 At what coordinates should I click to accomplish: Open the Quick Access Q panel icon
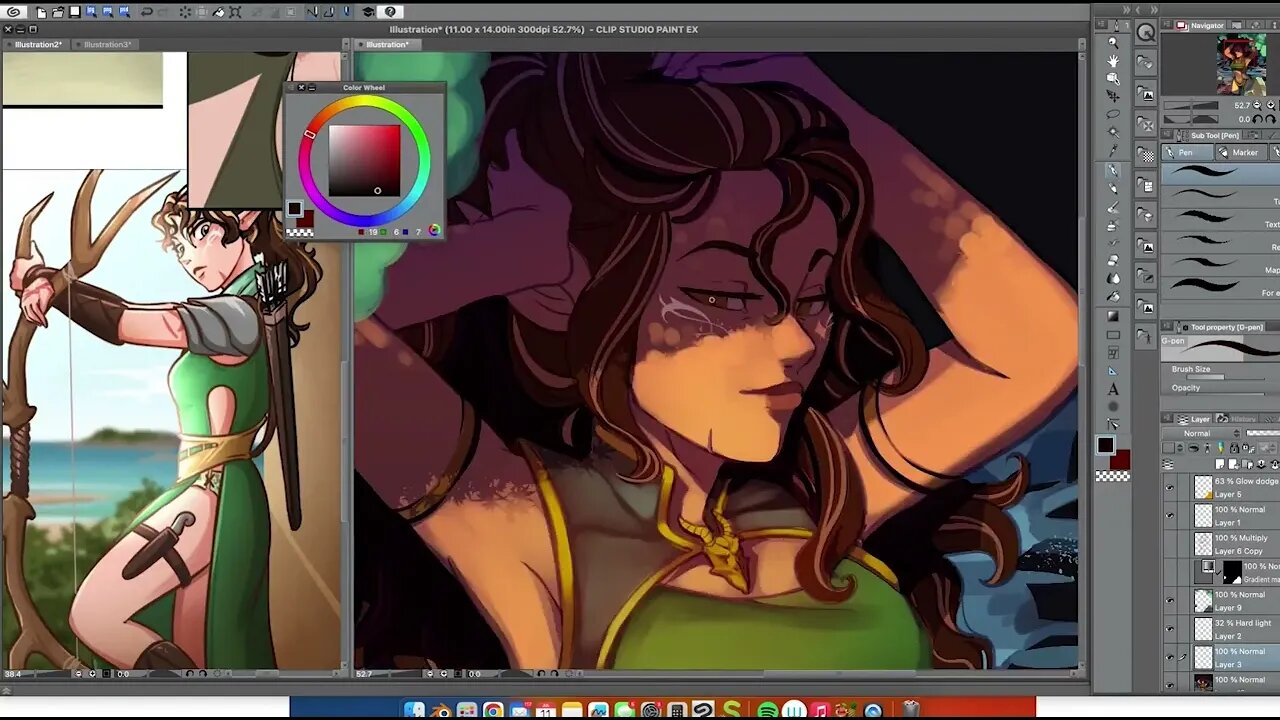coord(1146,33)
